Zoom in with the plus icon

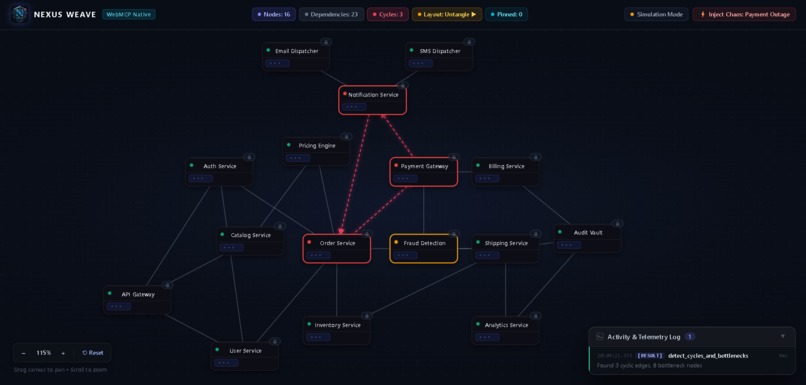coord(63,353)
